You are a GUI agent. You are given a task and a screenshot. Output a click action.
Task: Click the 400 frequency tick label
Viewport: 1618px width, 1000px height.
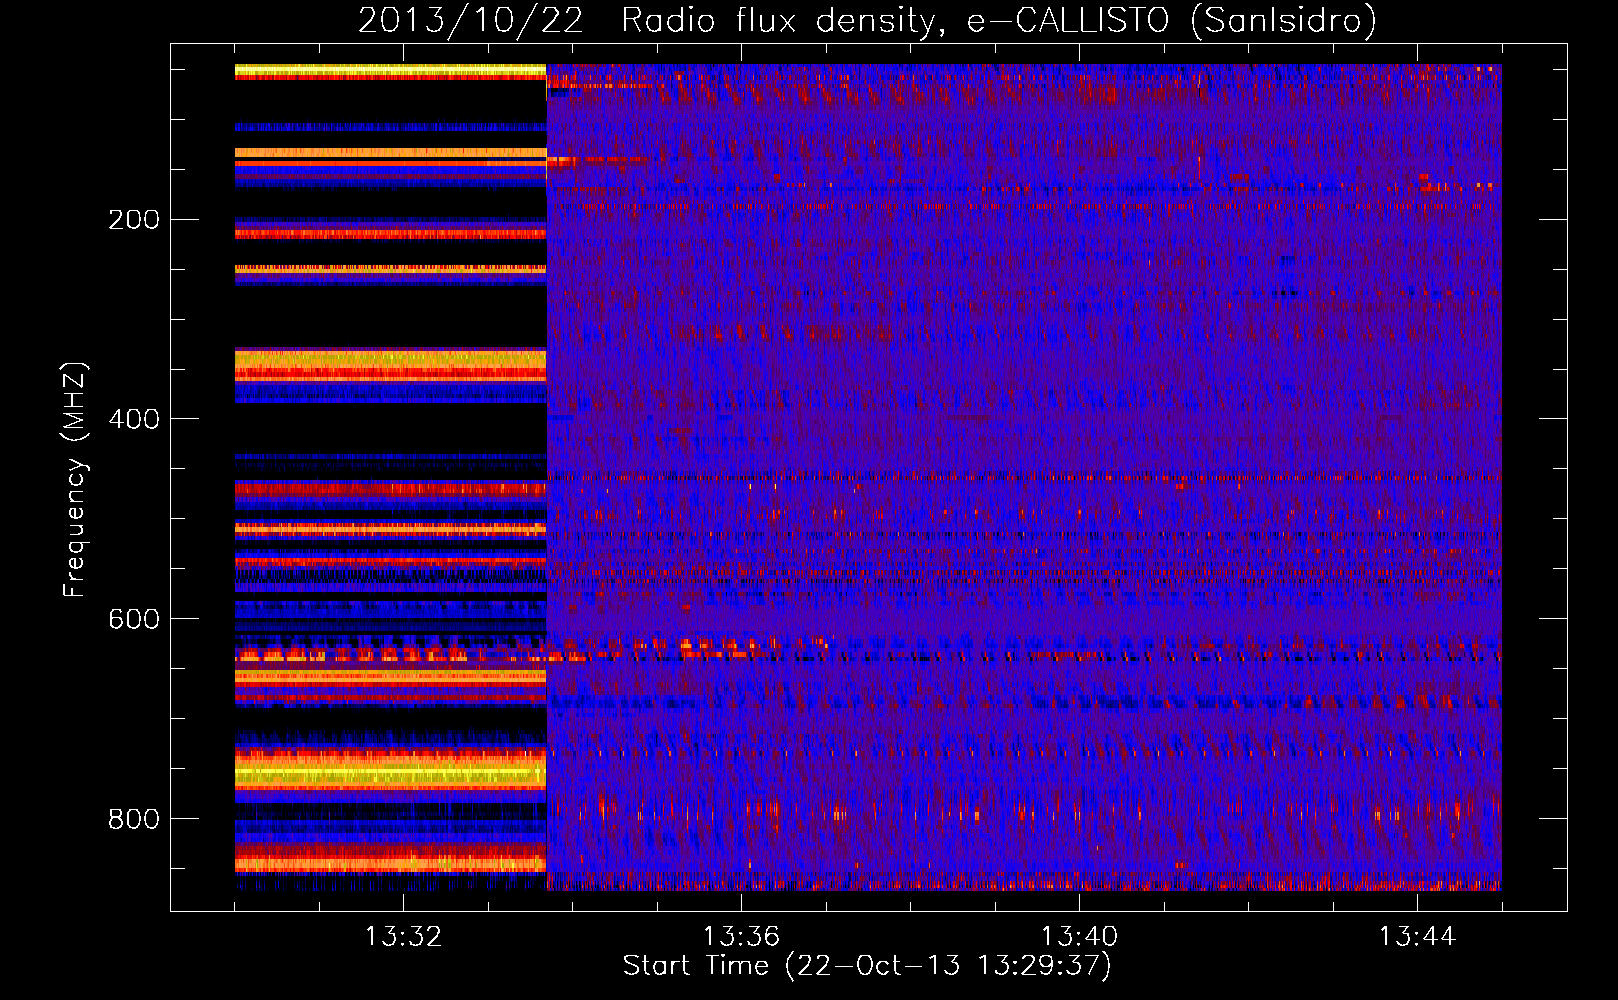[x=134, y=419]
